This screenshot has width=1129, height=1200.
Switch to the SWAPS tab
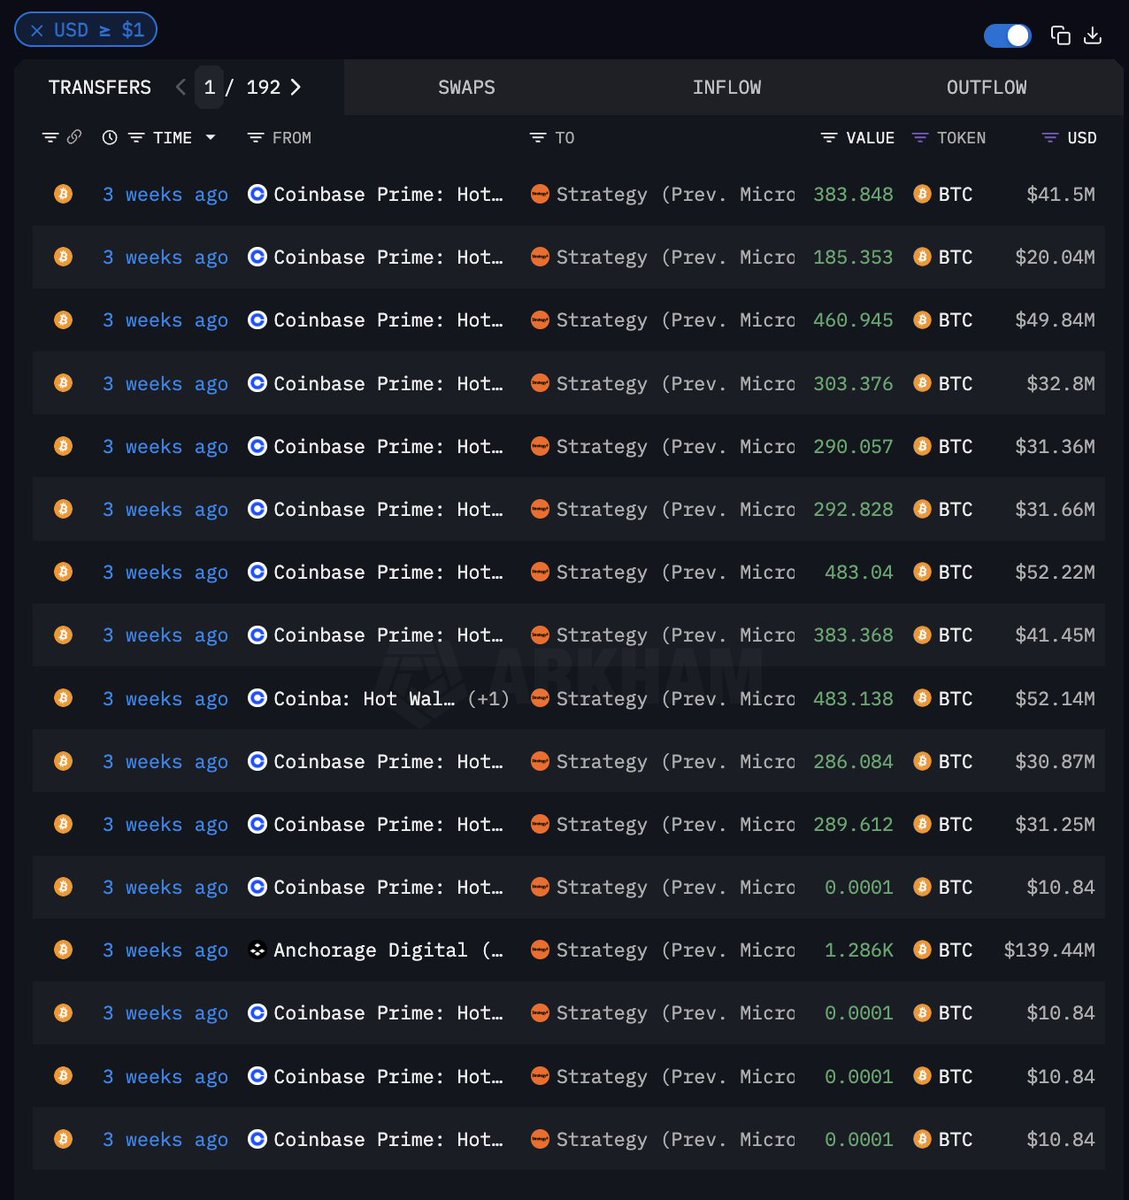coord(466,87)
